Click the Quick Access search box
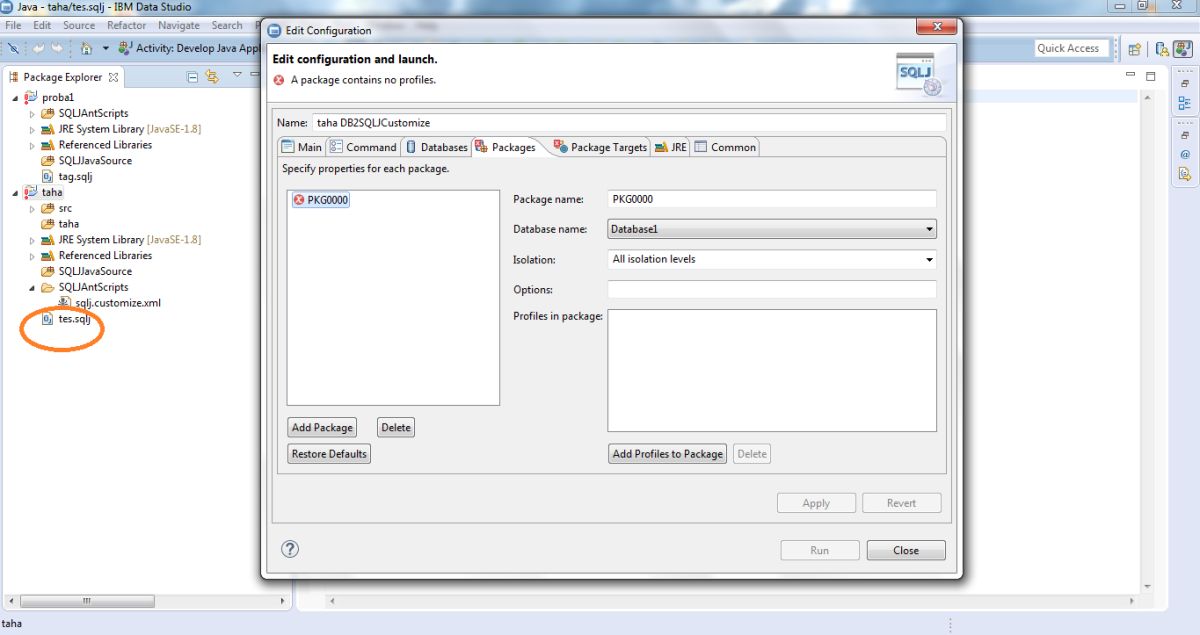 point(1073,48)
